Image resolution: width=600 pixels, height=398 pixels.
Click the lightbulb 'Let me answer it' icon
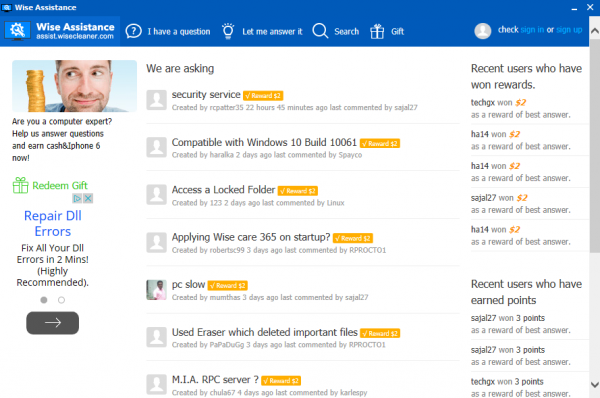[228, 31]
